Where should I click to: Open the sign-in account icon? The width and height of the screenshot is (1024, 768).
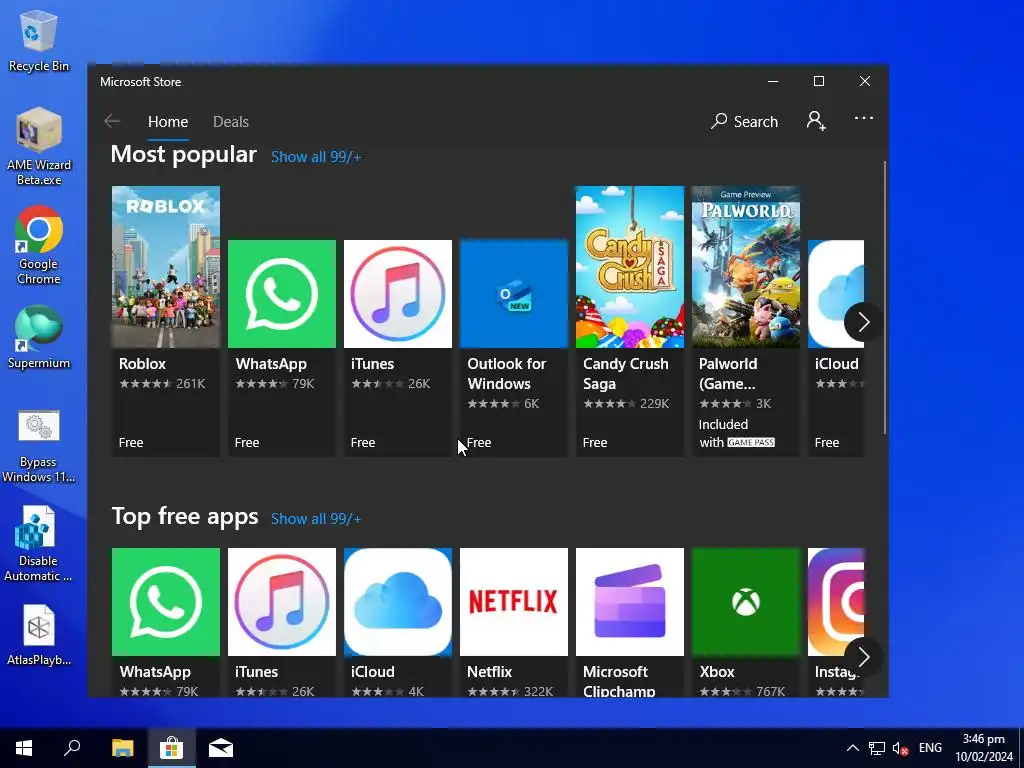pos(816,121)
